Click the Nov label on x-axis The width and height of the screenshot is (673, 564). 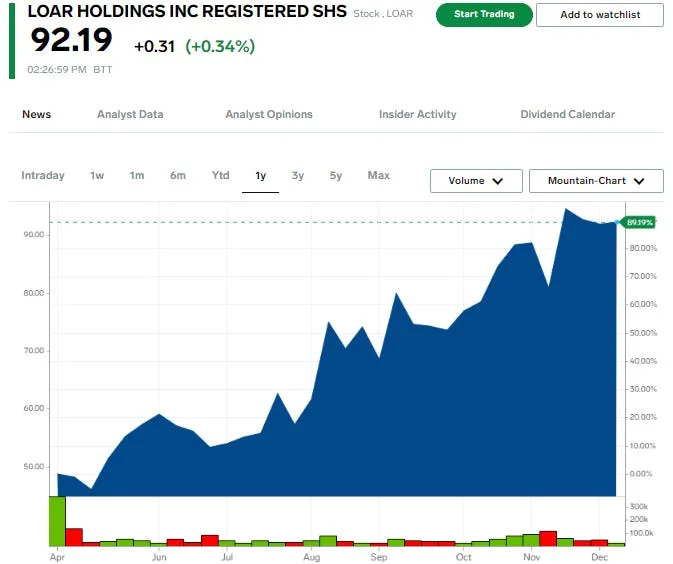click(x=531, y=557)
